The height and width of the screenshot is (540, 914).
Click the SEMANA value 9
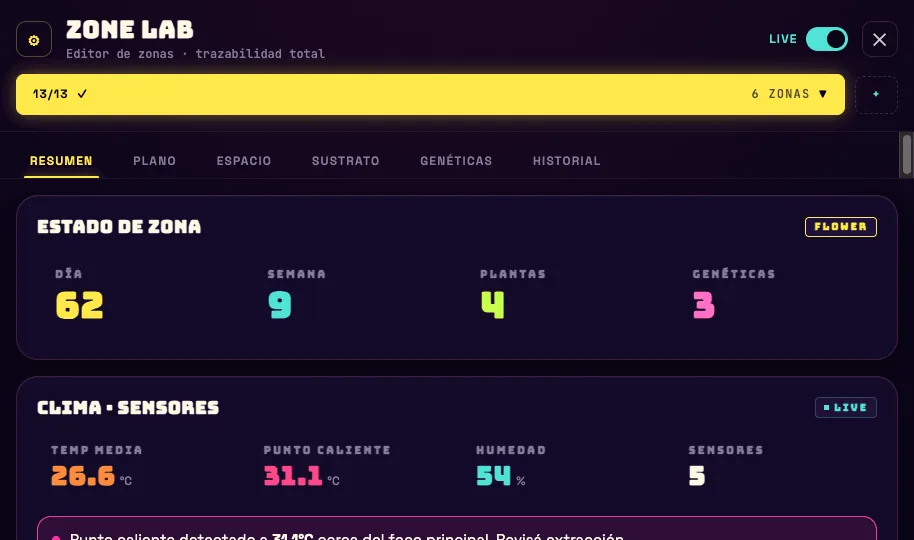280,305
